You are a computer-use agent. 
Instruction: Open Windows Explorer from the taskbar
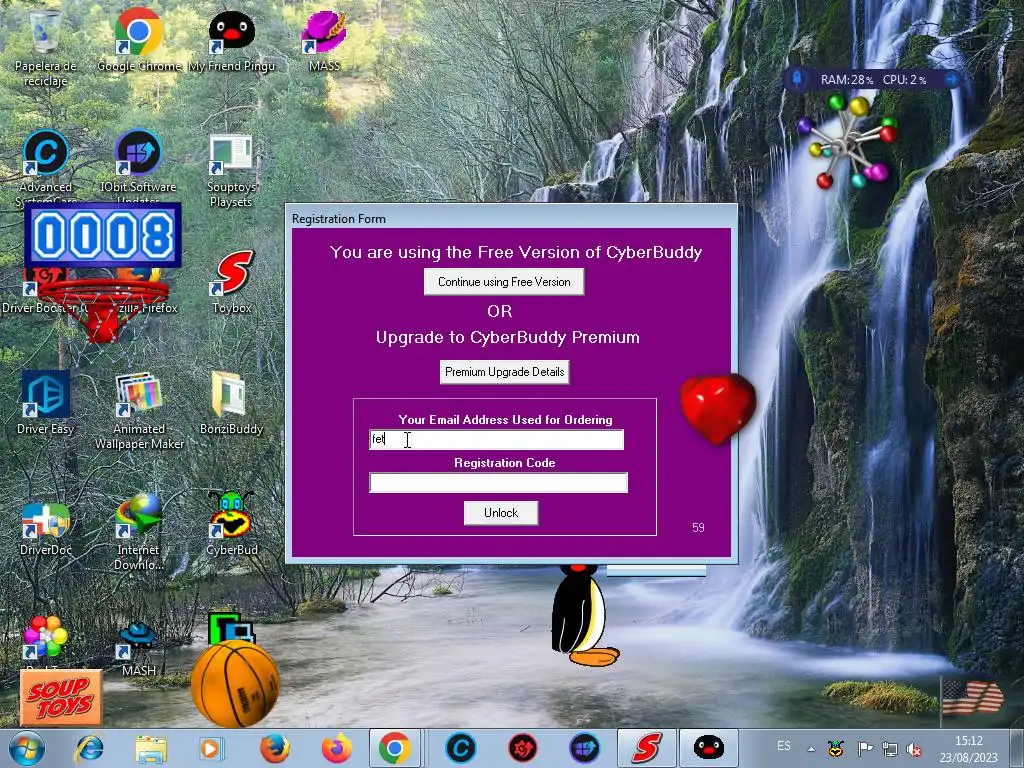pos(151,748)
